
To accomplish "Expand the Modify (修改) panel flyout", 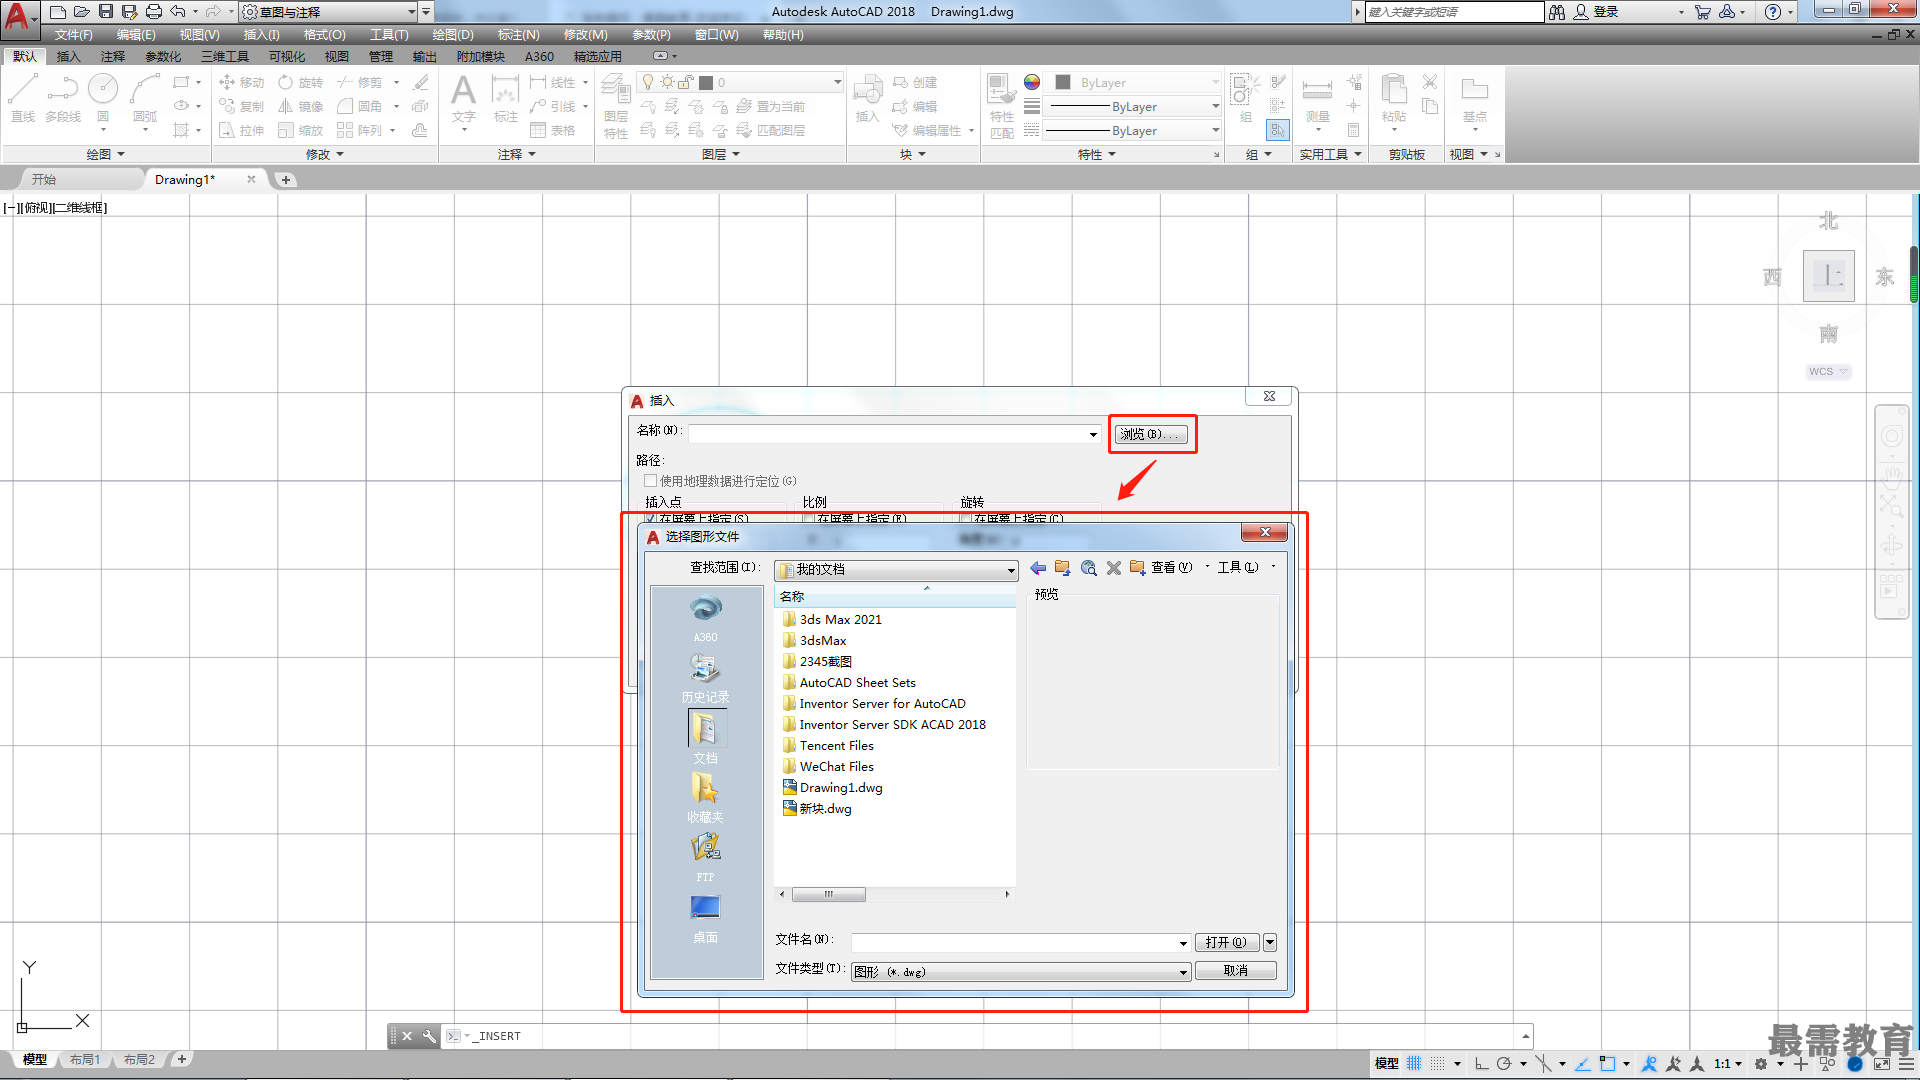I will (x=325, y=154).
